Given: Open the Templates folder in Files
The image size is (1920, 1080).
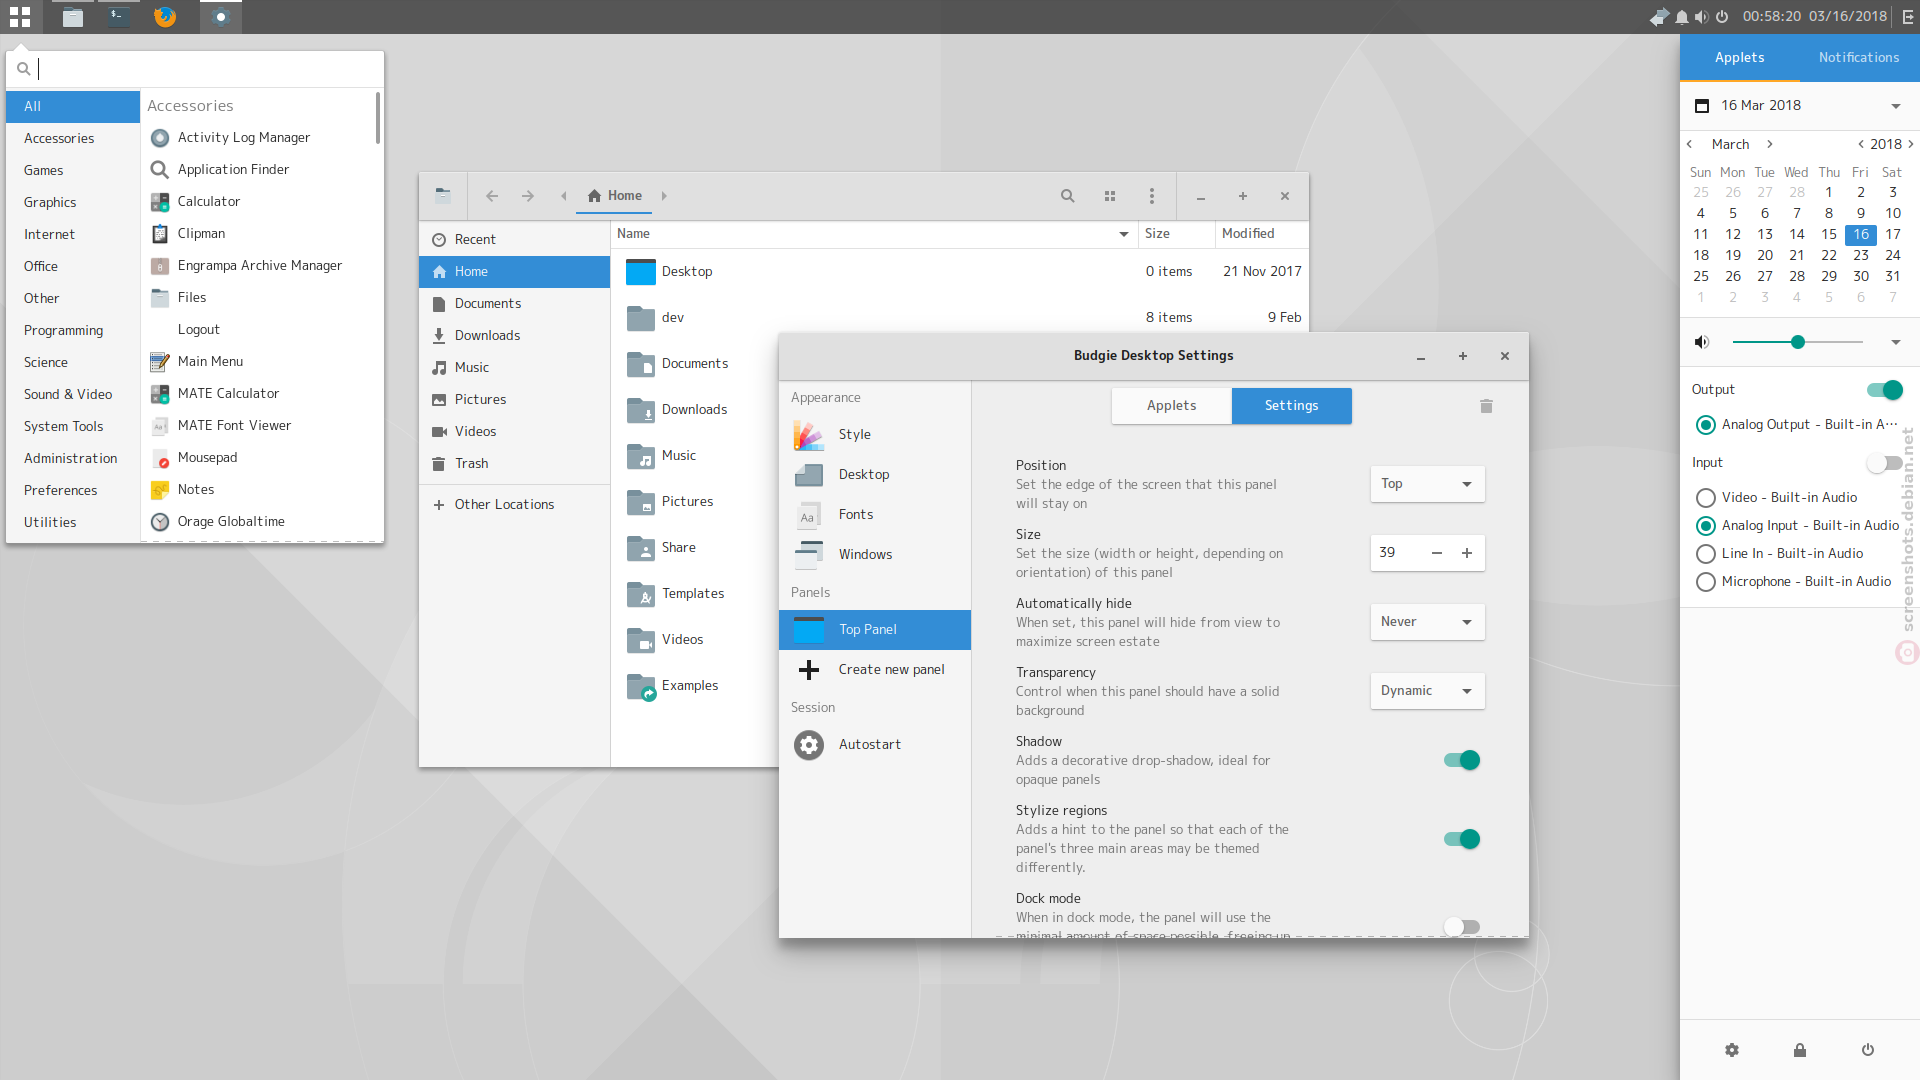Looking at the screenshot, I should [x=692, y=594].
